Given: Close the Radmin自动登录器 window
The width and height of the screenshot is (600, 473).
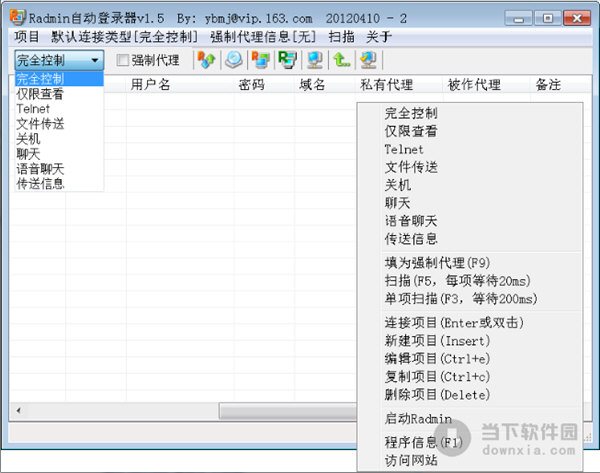Looking at the screenshot, I should click(577, 18).
